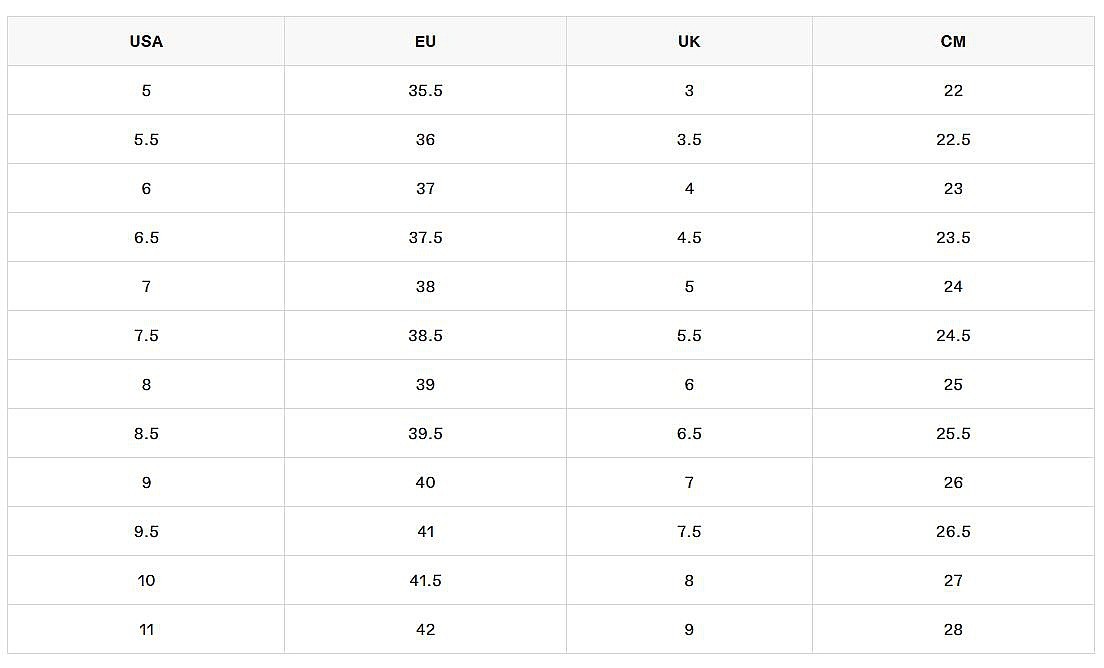Select the USA size 5.5 cell

tap(146, 139)
